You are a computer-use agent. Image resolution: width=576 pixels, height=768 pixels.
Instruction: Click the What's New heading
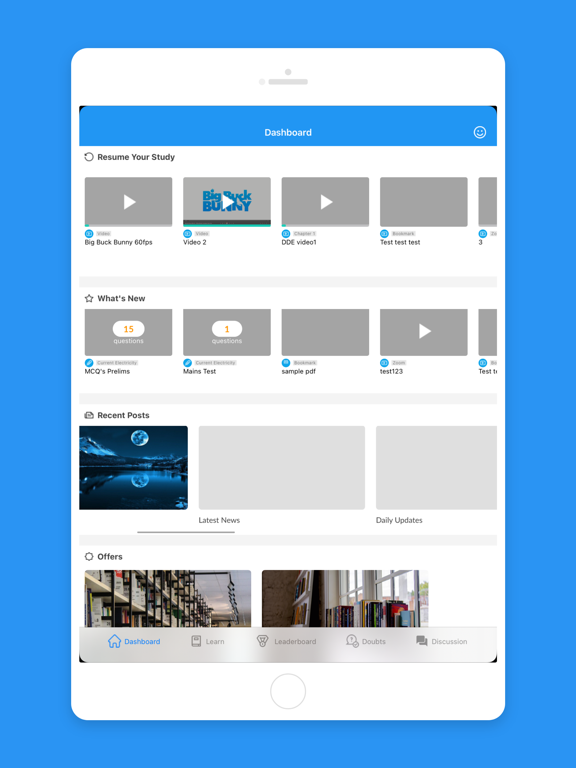pyautogui.click(x=121, y=298)
